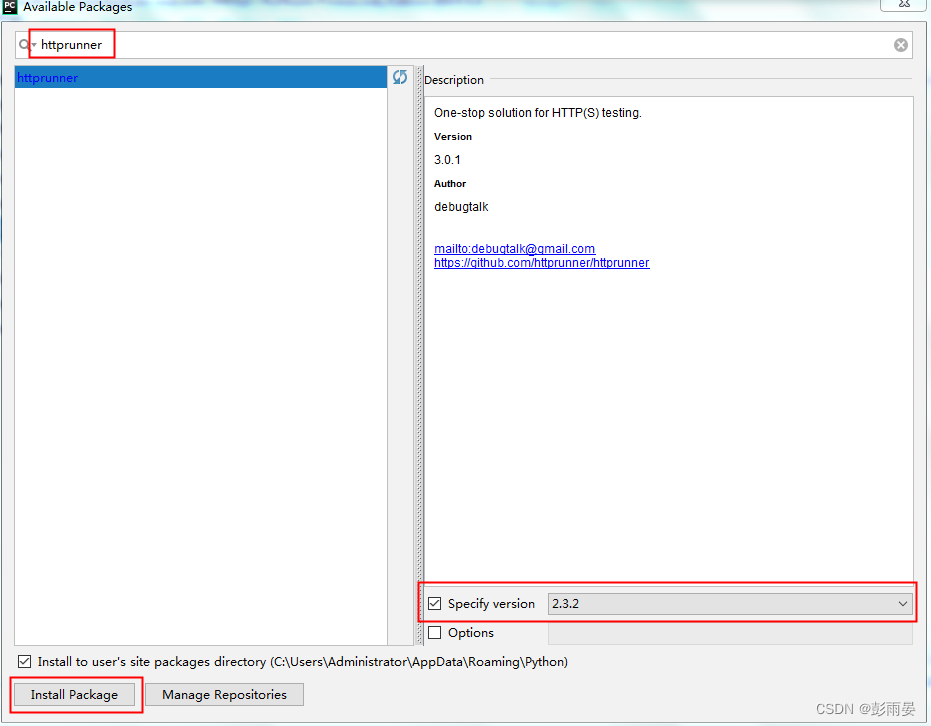The width and height of the screenshot is (931, 726).
Task: Toggle the Specify version checkbox
Action: [435, 604]
